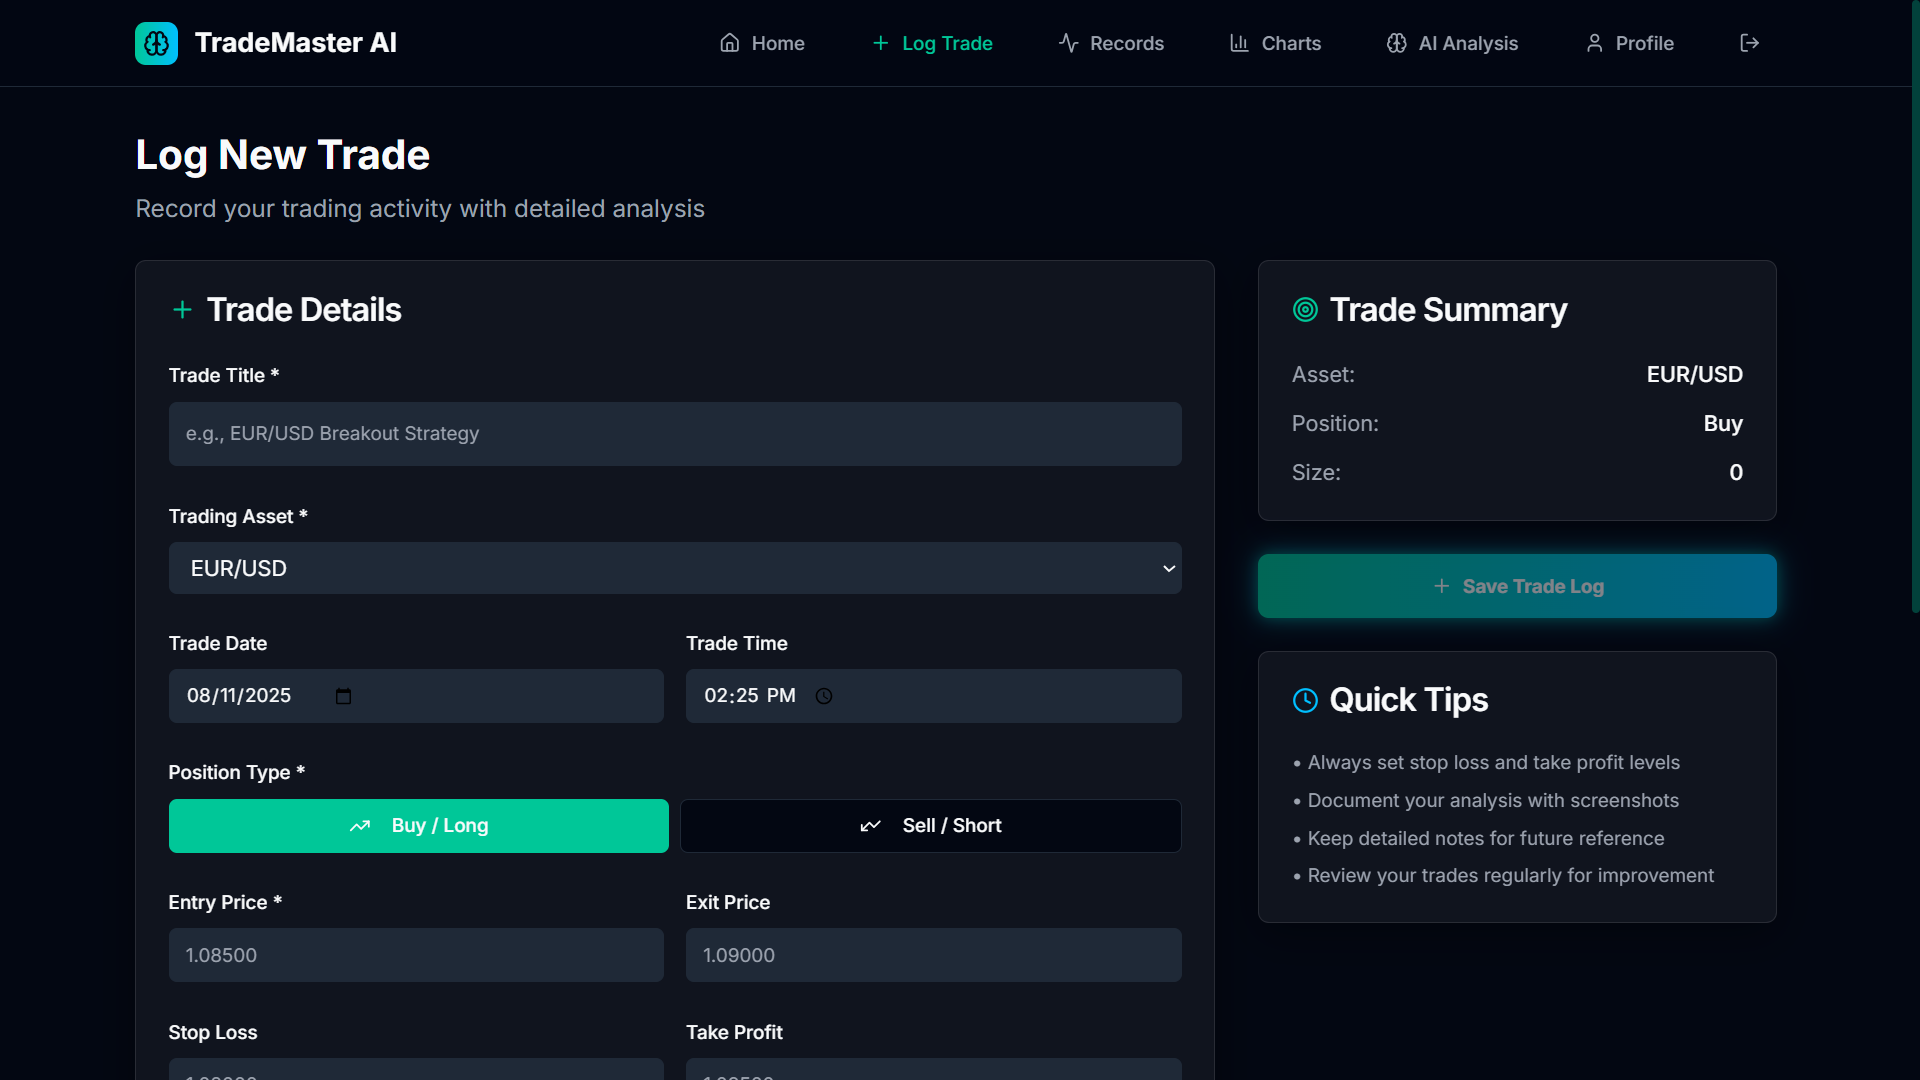
Task: Select Sell / Short position type
Action: pyautogui.click(x=930, y=826)
